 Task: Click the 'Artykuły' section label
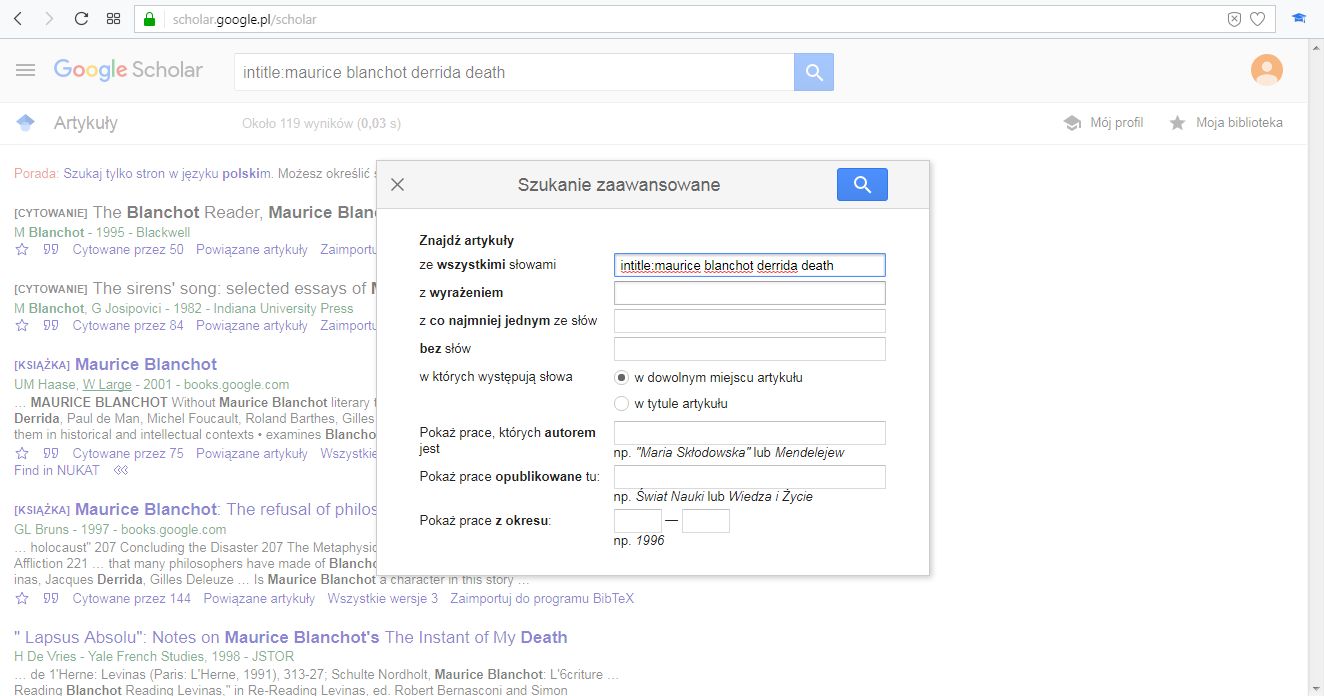point(86,122)
